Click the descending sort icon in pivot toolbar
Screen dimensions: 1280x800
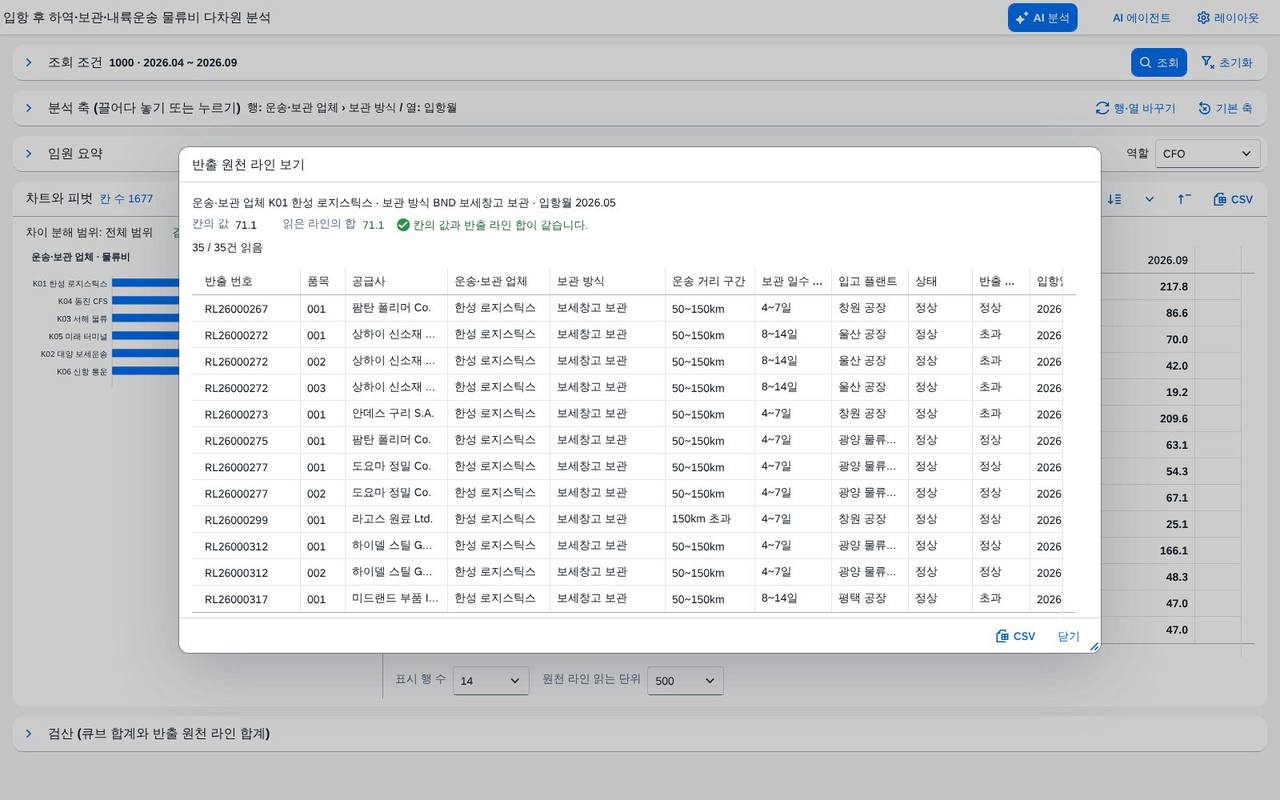pos(1115,199)
